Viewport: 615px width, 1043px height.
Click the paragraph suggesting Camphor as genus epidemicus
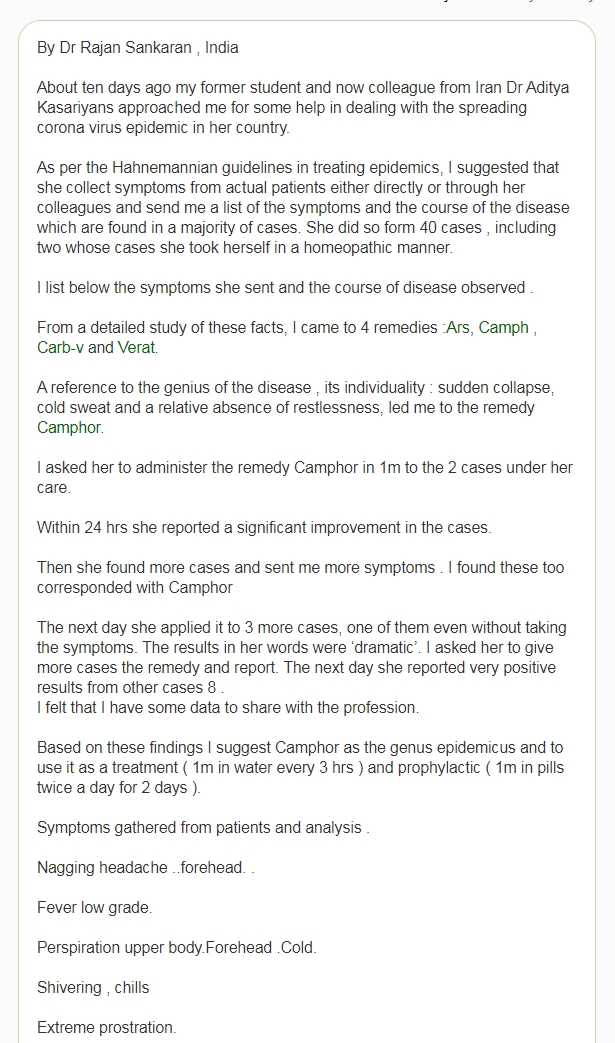[301, 768]
